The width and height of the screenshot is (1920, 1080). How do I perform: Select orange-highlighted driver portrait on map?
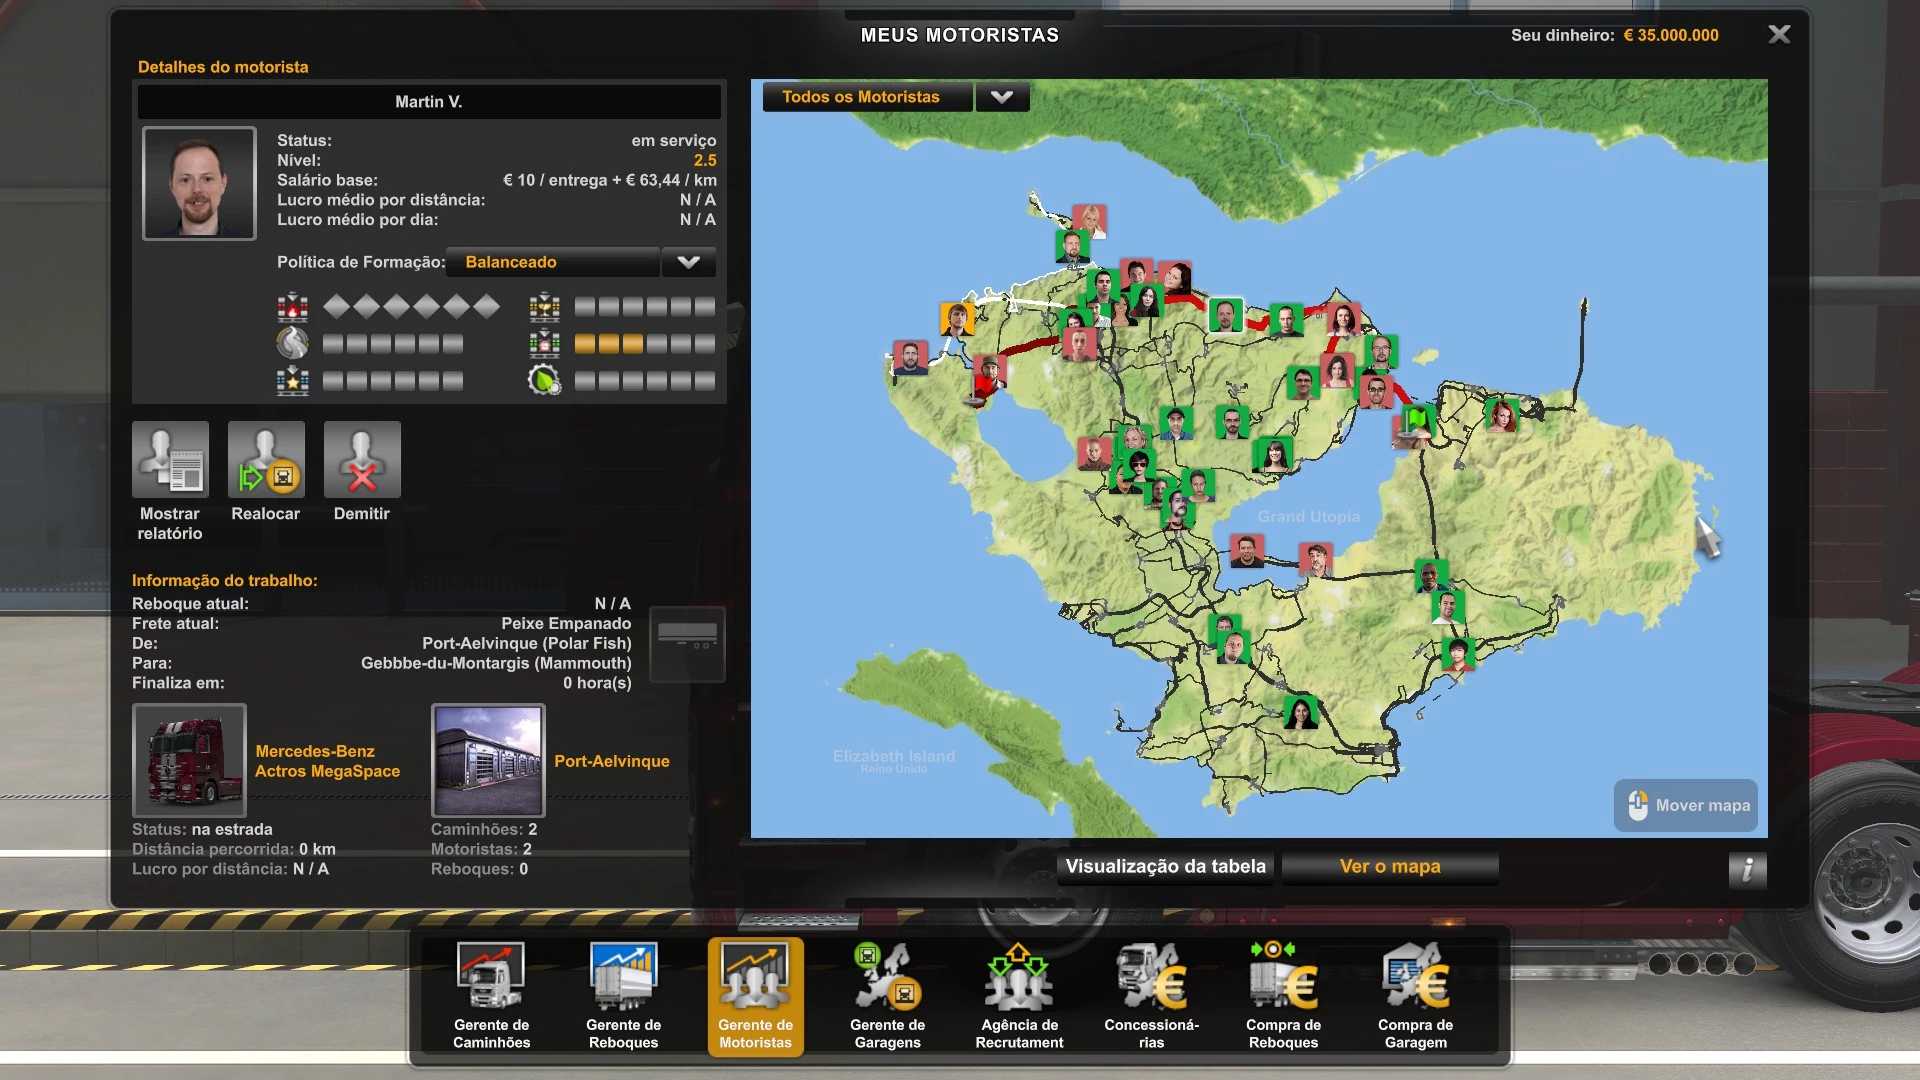coord(956,318)
